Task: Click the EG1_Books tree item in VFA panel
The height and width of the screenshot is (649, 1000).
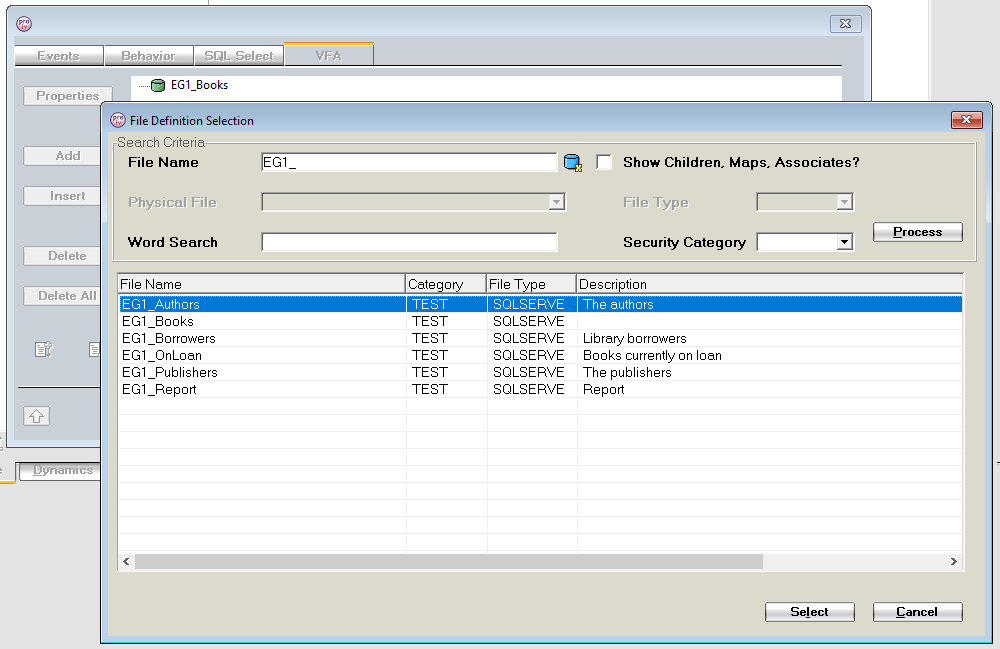Action: [x=199, y=85]
